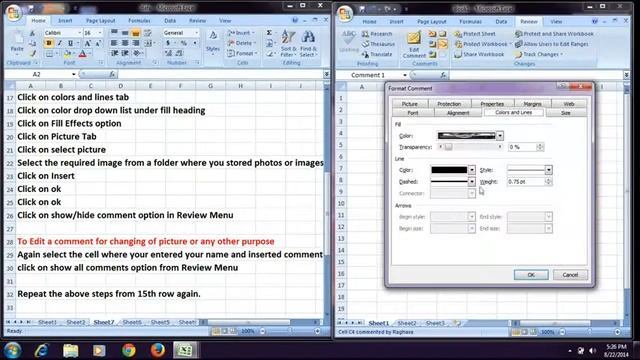Click the Format Painter brush icon

(33, 53)
